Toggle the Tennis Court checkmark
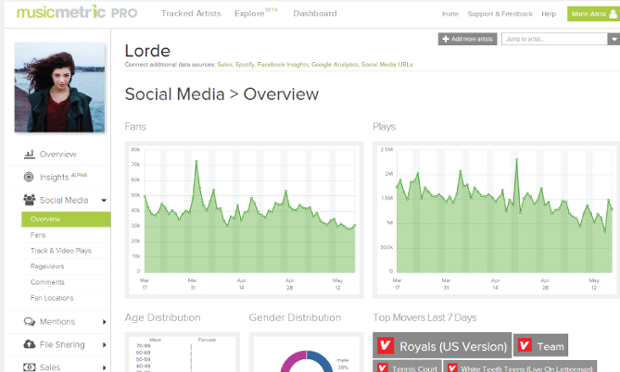Screen dimensions: 620x372 (x=382, y=368)
